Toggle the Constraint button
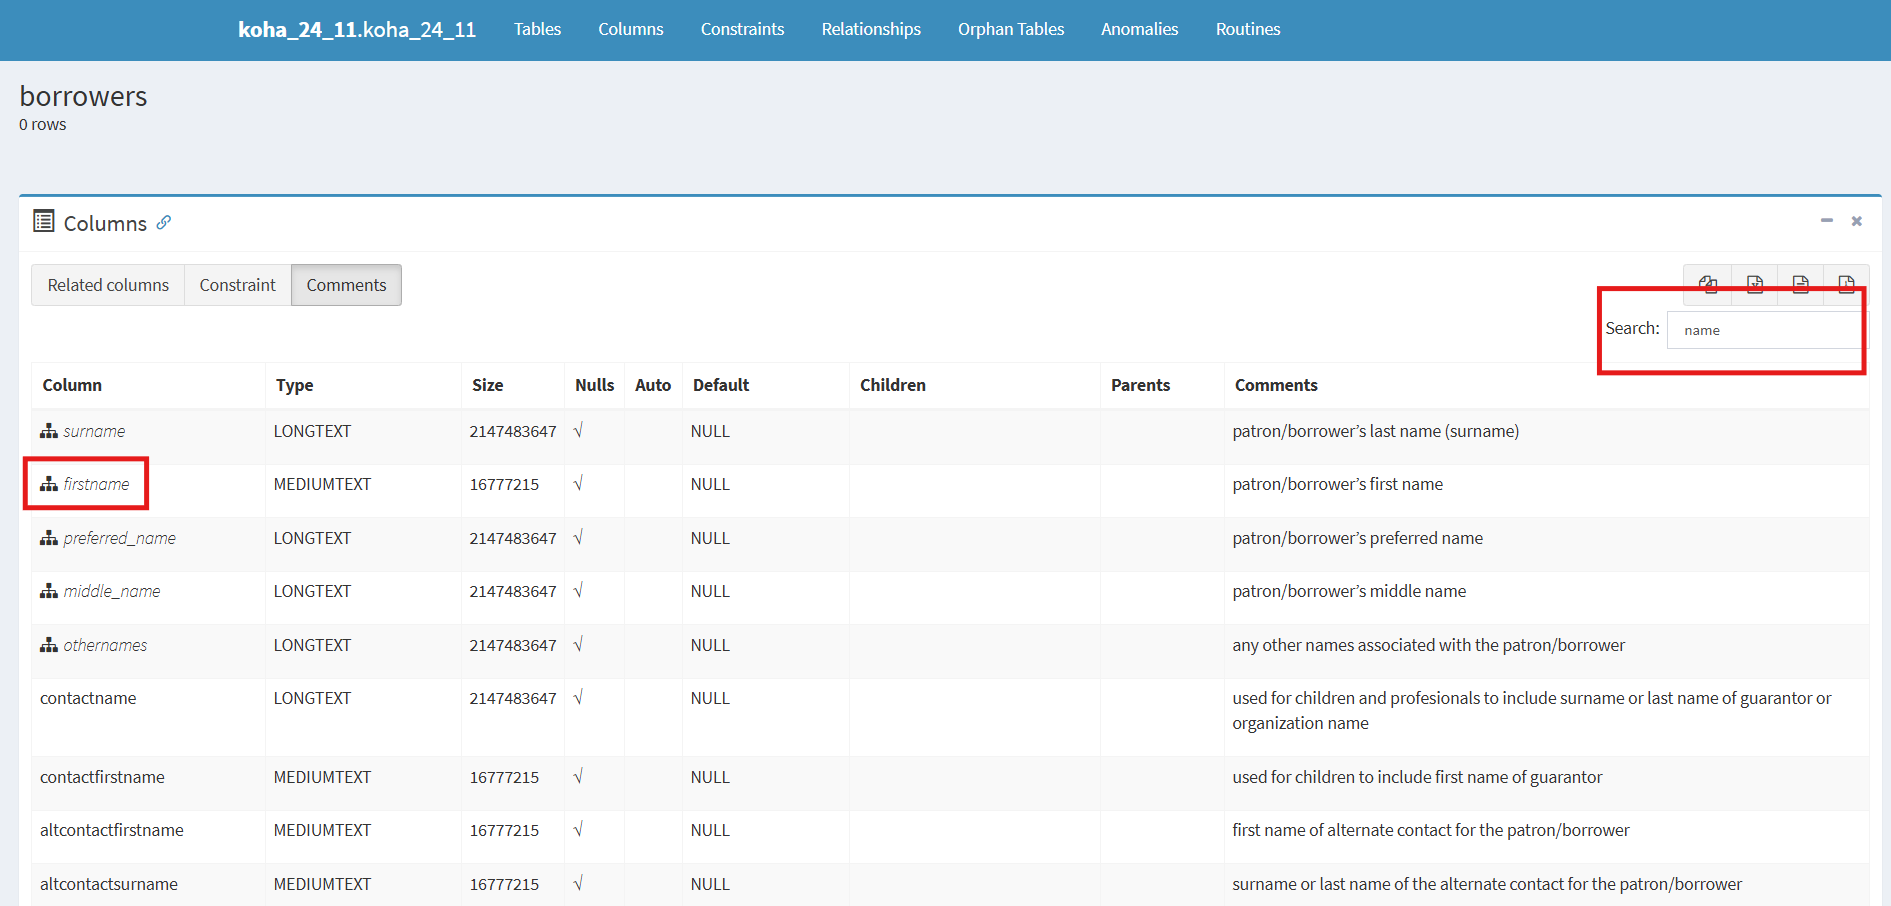 point(238,285)
